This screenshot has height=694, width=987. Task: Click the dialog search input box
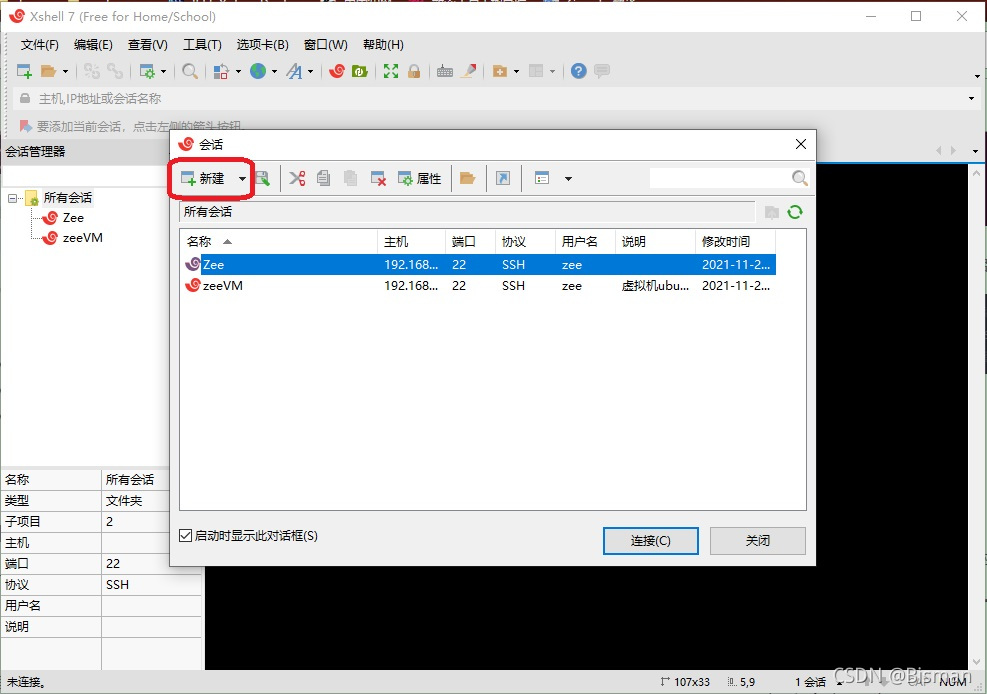[x=721, y=178]
